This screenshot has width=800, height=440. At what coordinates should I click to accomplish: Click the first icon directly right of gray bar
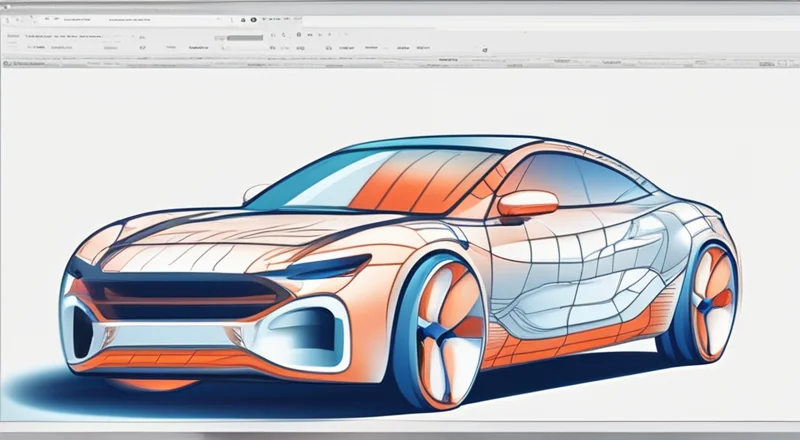(271, 37)
